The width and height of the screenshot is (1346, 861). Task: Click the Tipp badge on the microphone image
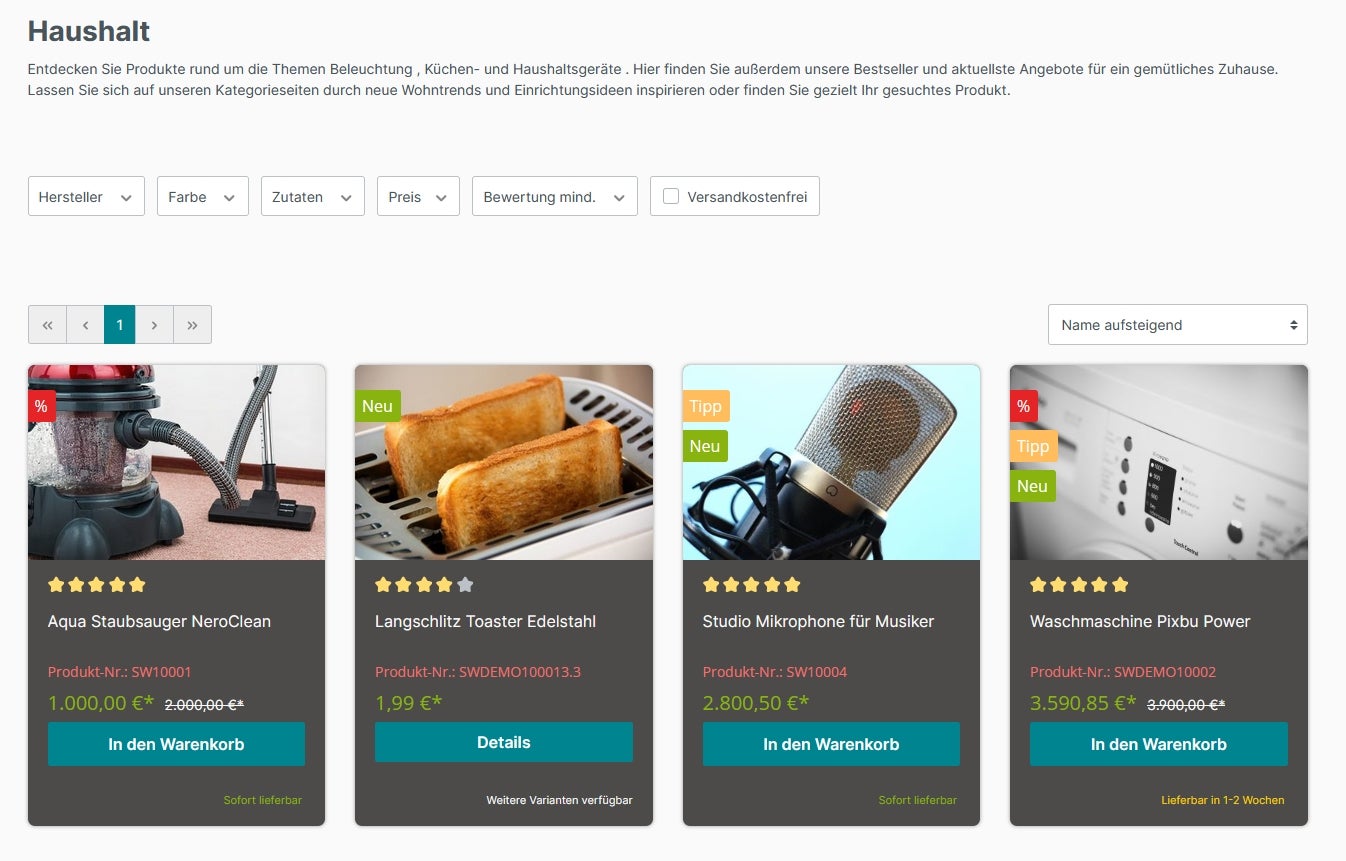click(705, 406)
